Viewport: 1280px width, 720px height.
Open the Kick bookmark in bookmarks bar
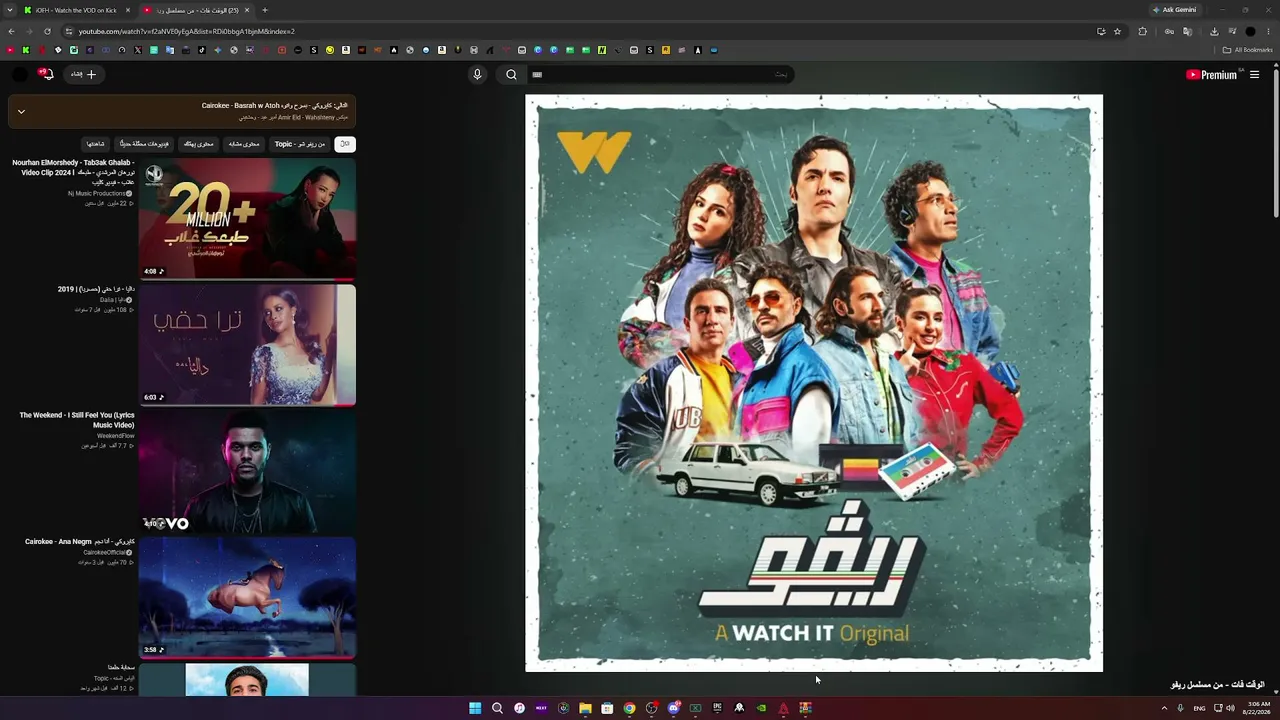pos(26,50)
